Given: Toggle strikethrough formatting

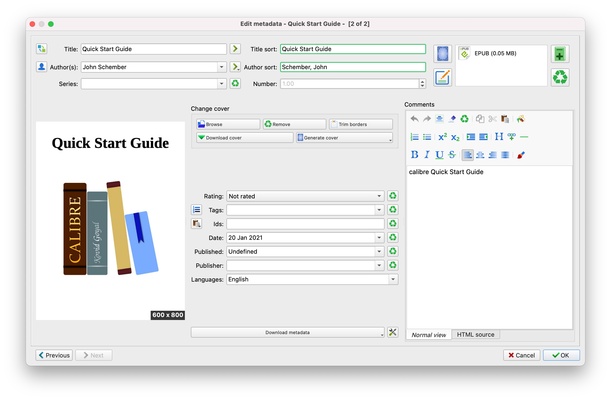Looking at the screenshot, I should tap(452, 155).
